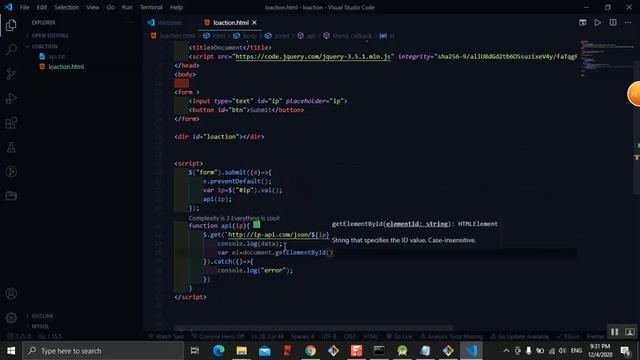Open the Accounts icon in activity bar
Image resolution: width=640 pixels, height=360 pixels.
coord(11,293)
